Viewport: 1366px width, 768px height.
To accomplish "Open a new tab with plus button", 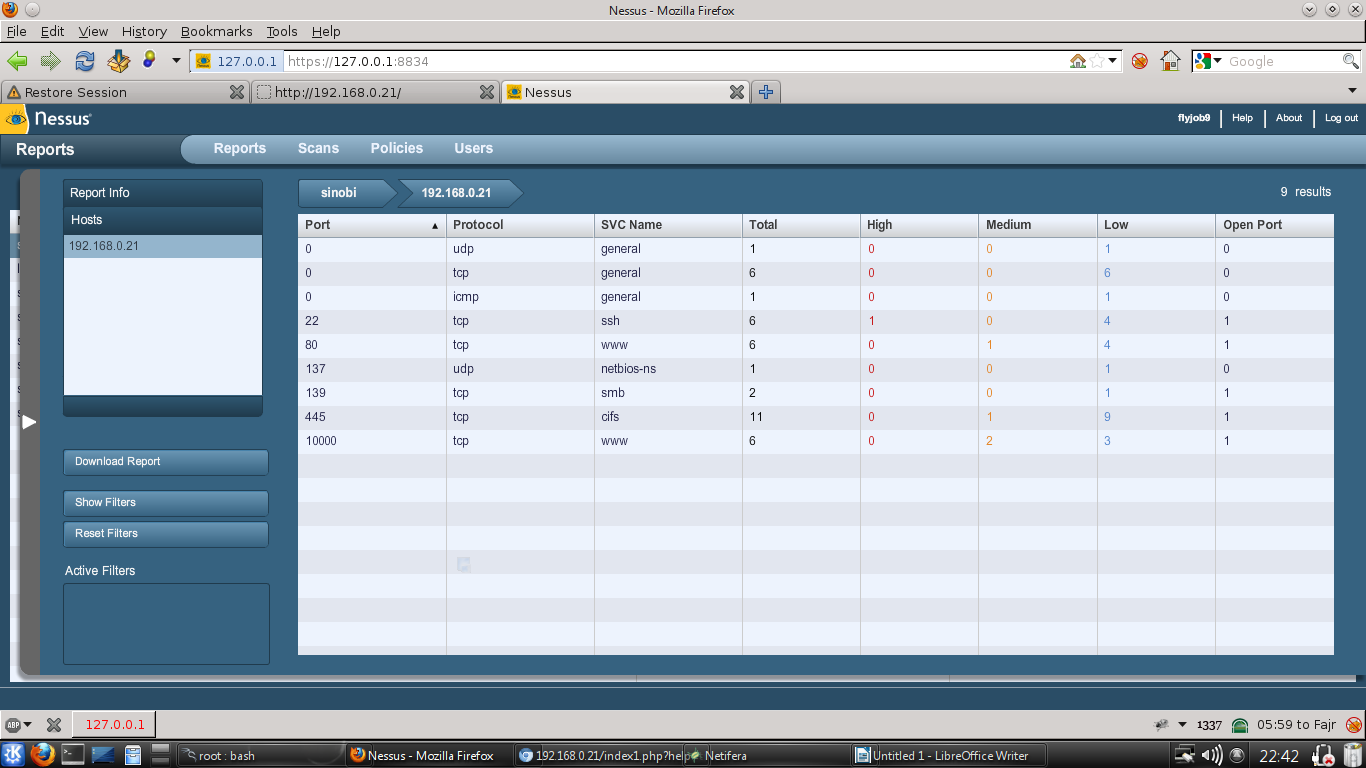I will pos(766,92).
